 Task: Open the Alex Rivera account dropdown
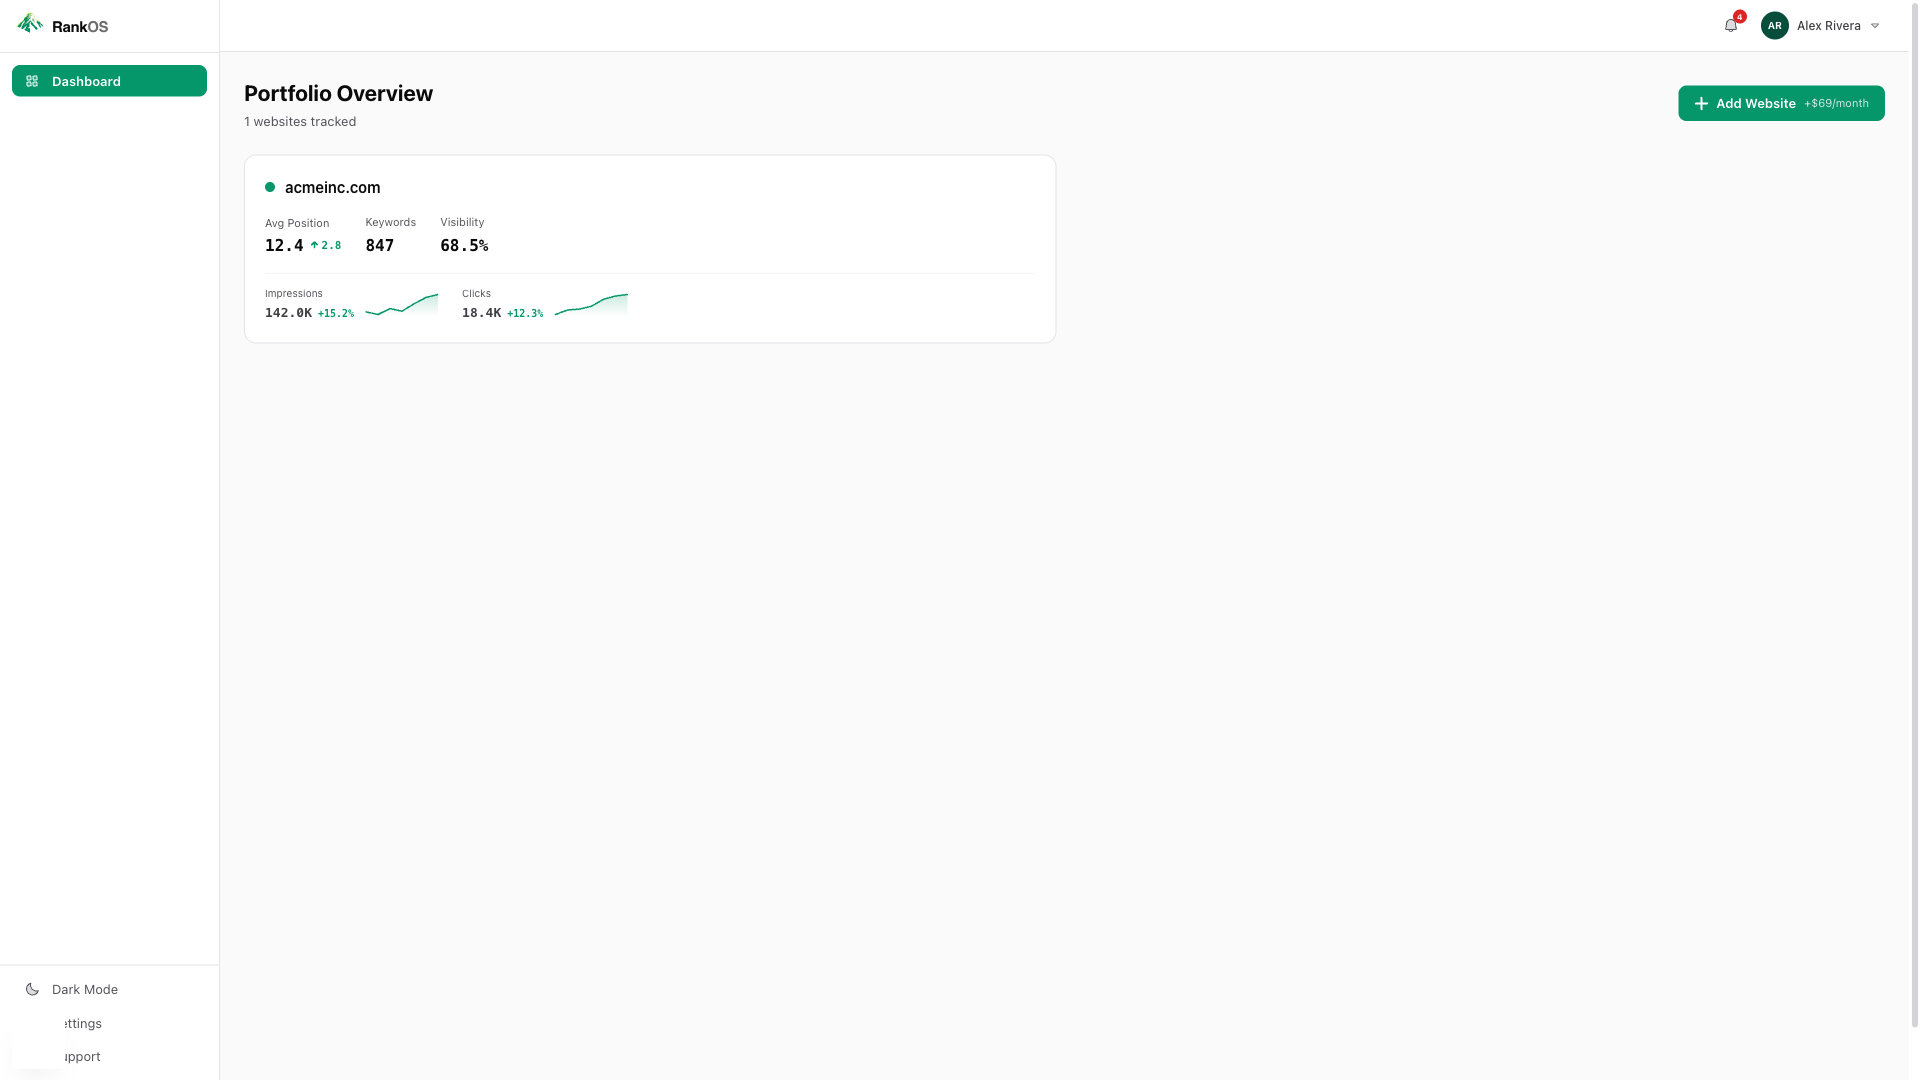point(1828,25)
